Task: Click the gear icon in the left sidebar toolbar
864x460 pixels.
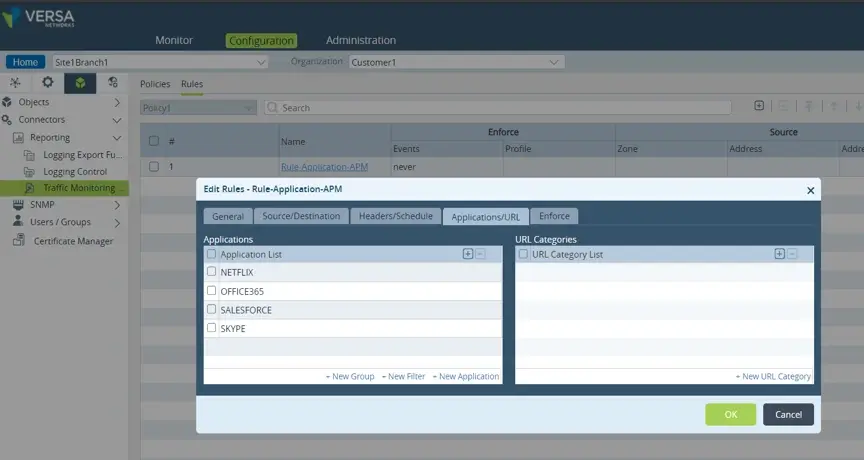Action: [47, 82]
